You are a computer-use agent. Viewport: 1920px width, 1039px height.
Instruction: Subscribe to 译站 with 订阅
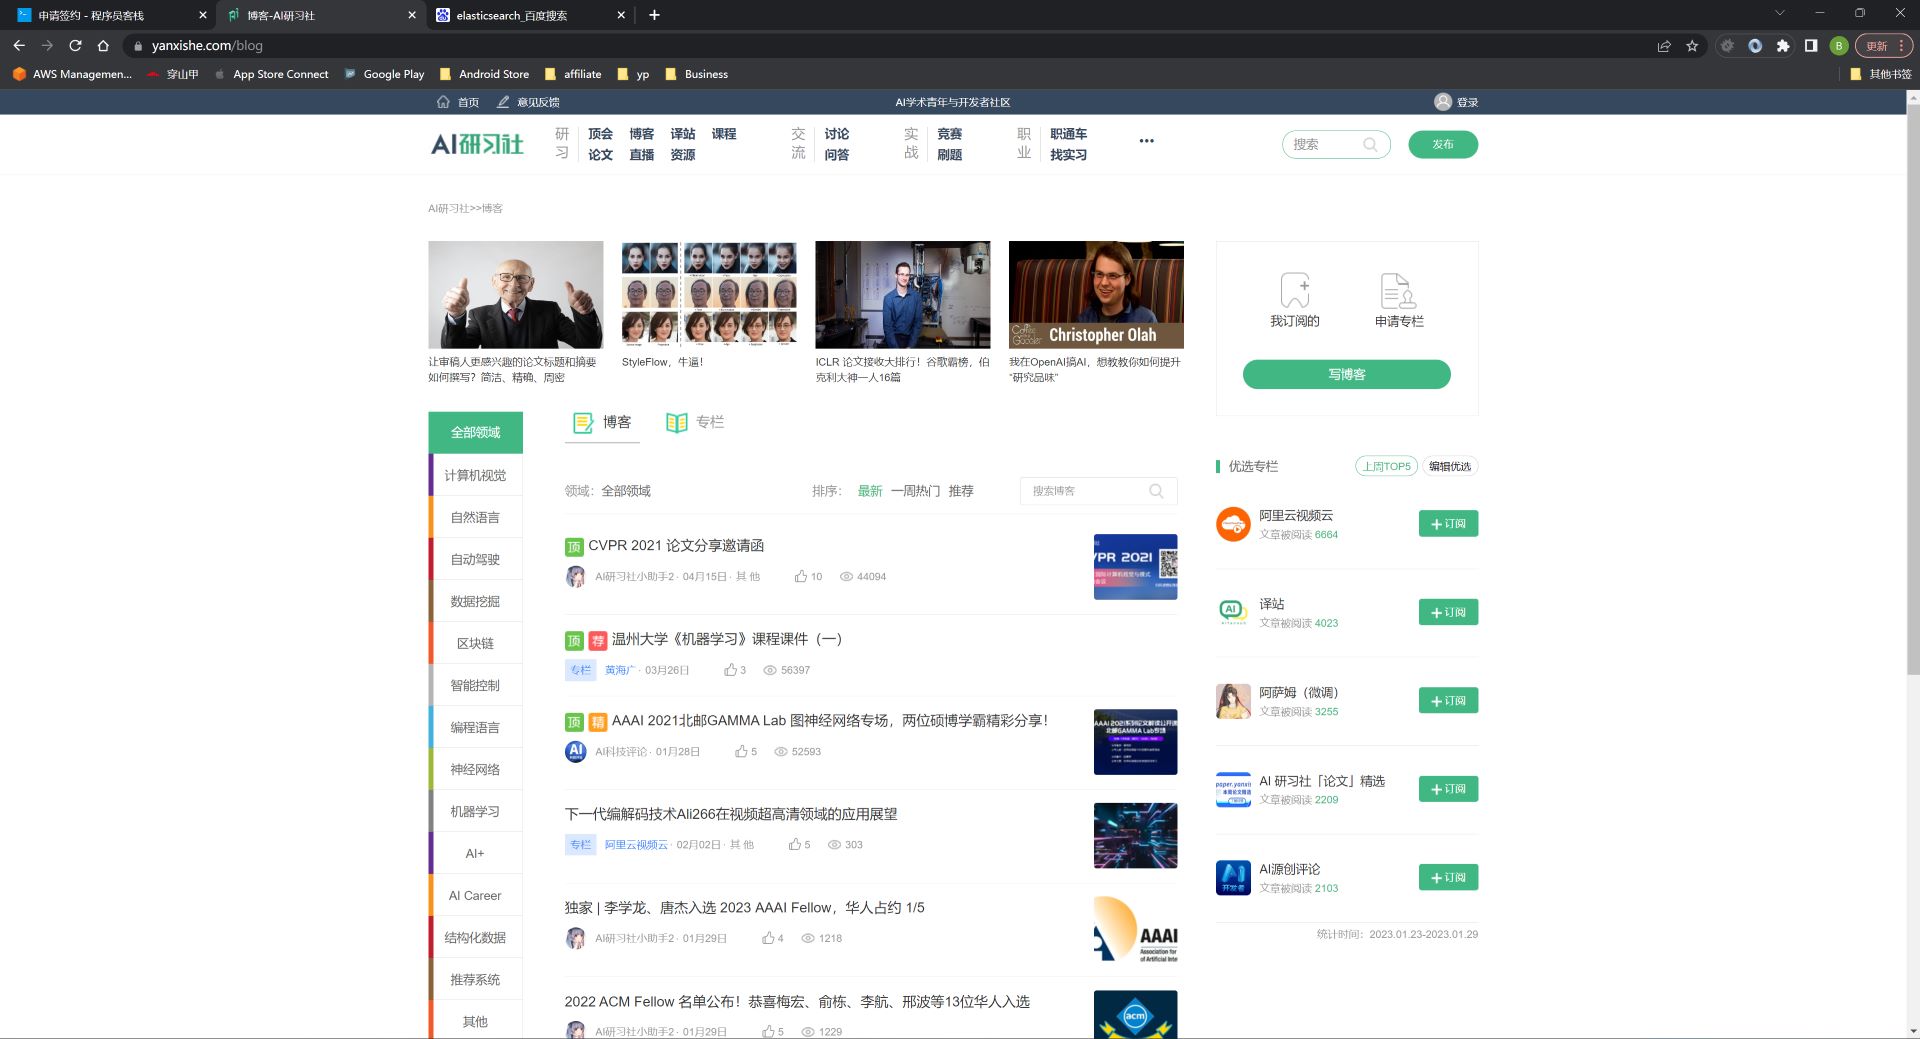click(x=1448, y=612)
